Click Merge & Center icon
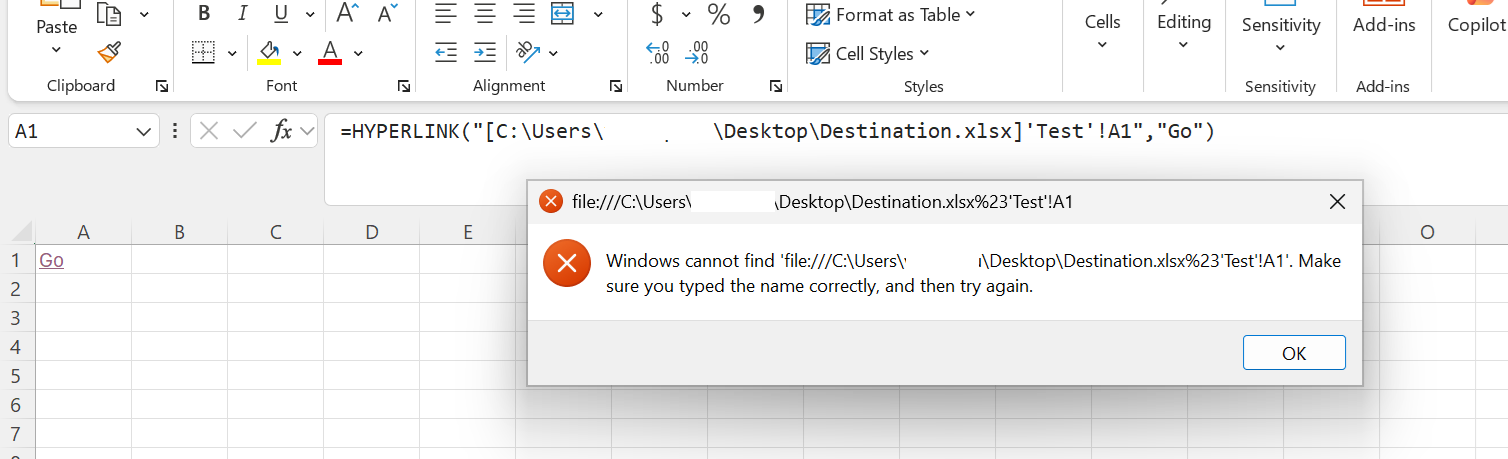 click(x=563, y=14)
